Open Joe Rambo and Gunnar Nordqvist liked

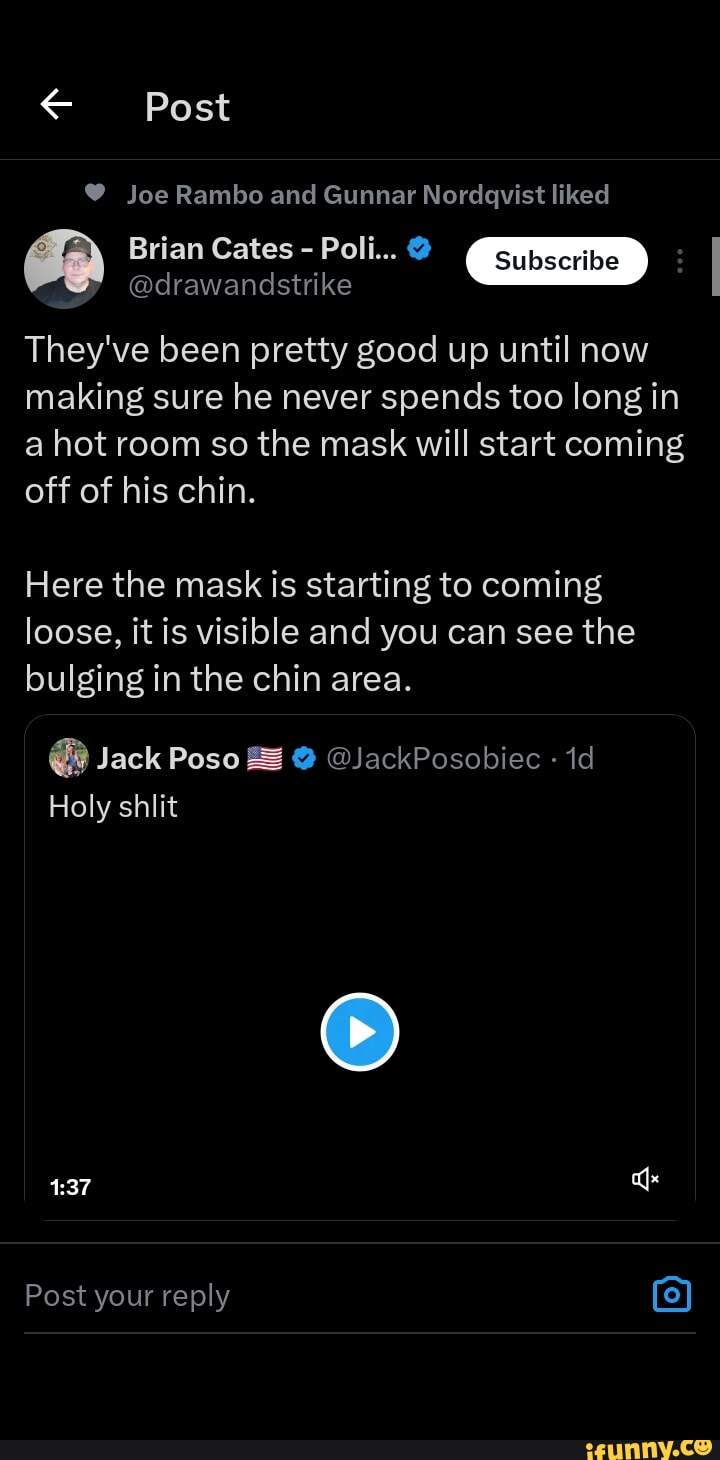pos(368,194)
